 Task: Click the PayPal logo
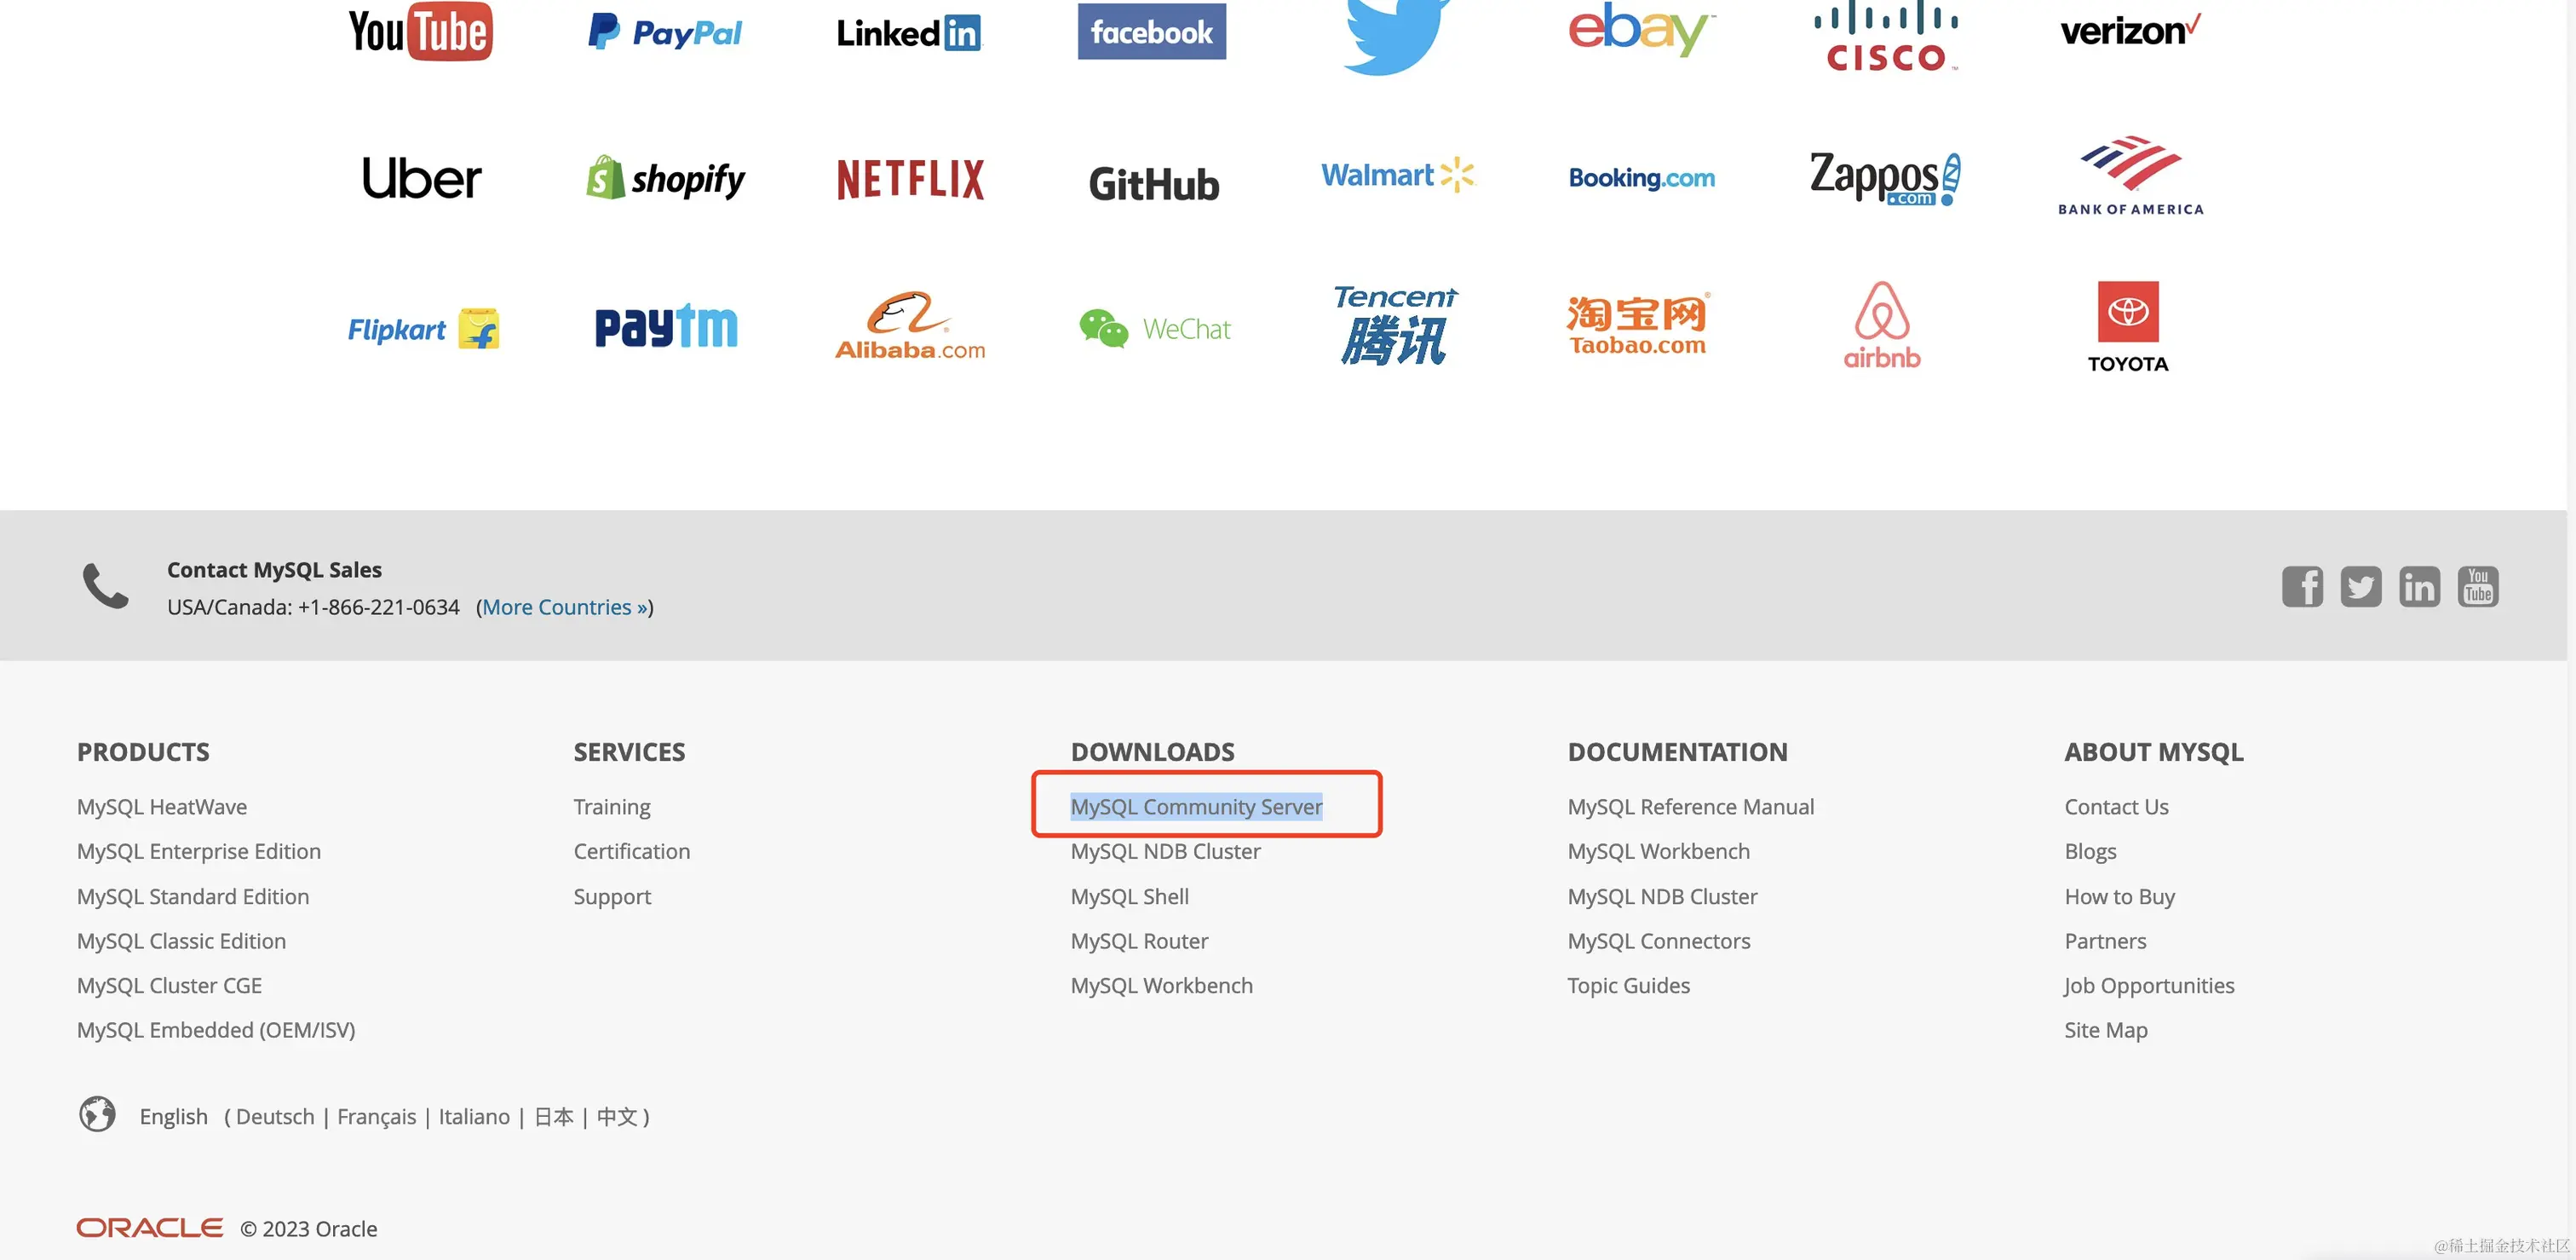(x=665, y=32)
